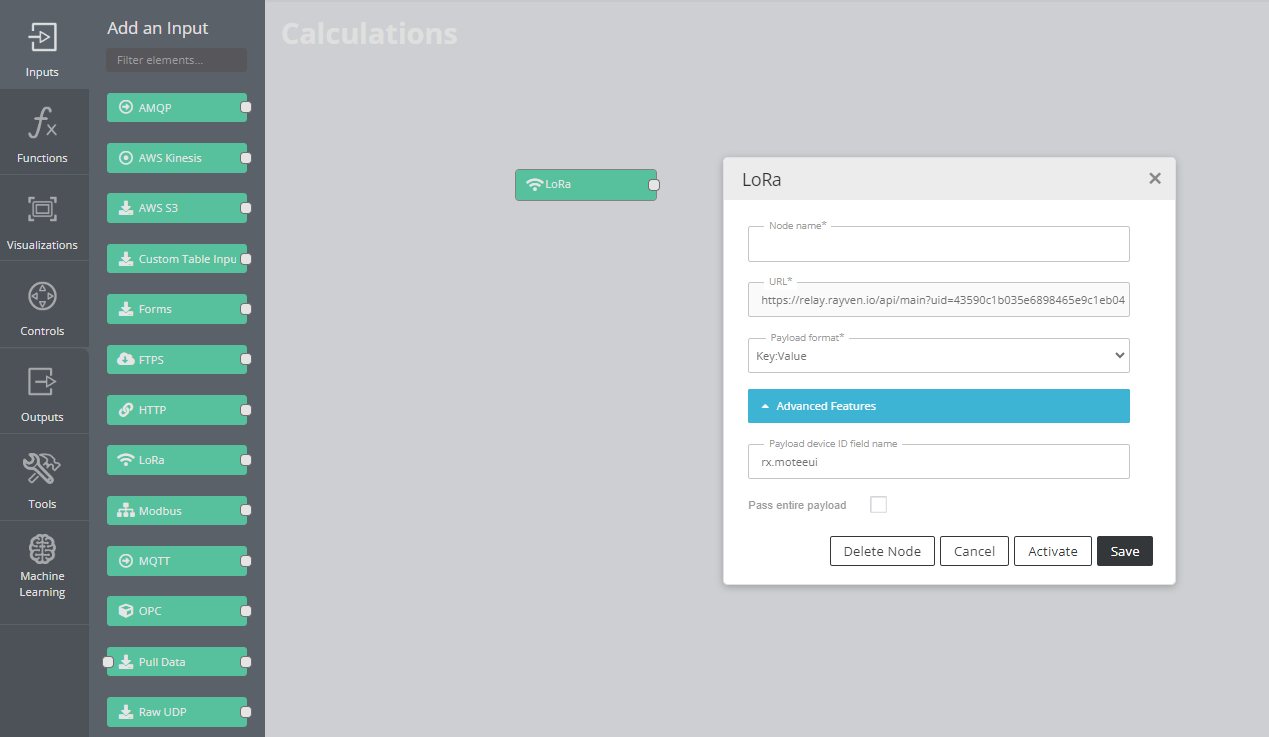Click the Save button
This screenshot has height=737, width=1269.
(x=1125, y=551)
